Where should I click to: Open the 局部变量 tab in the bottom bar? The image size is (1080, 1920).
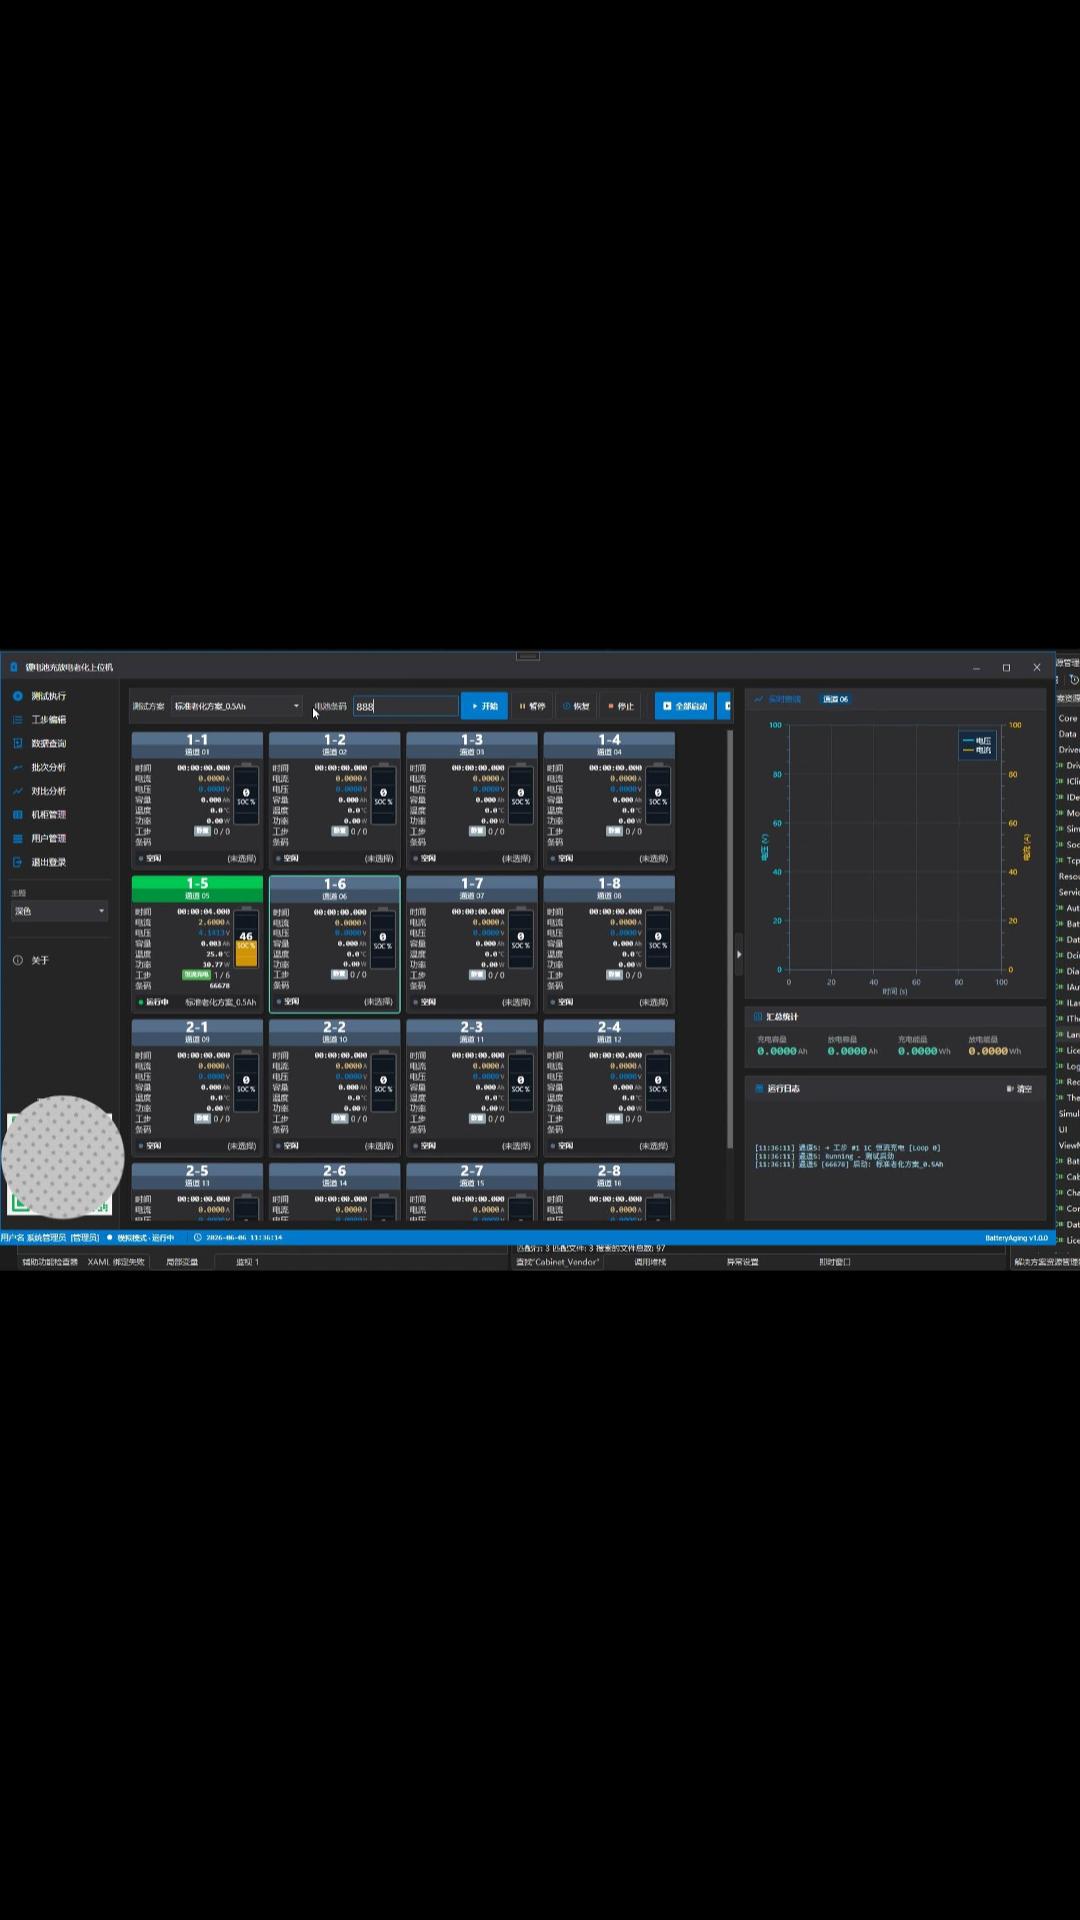[x=182, y=1262]
